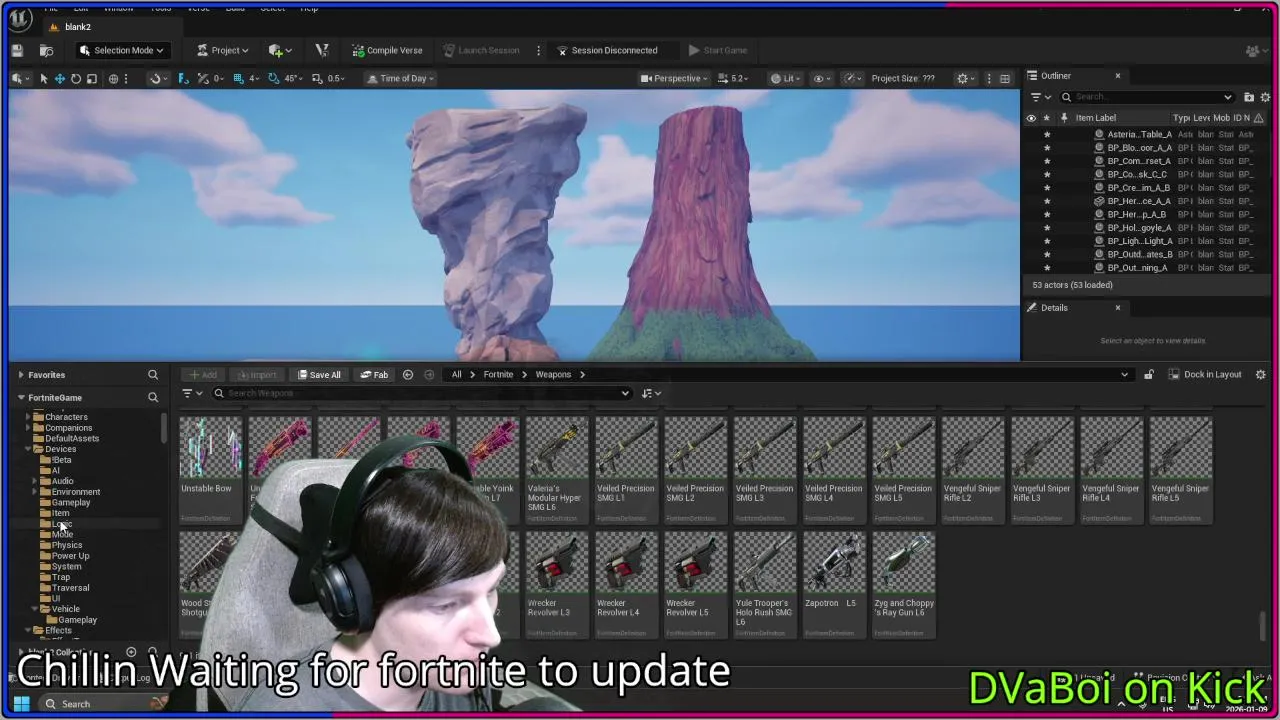Open the Project dropdown menu
Image resolution: width=1280 pixels, height=720 pixels.
click(222, 50)
